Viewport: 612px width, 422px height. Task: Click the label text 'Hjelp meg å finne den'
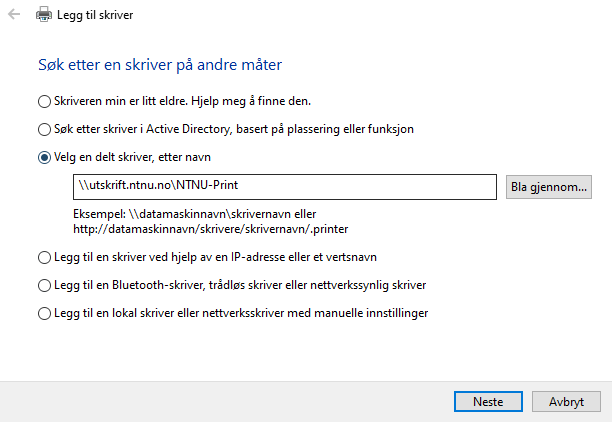point(251,101)
